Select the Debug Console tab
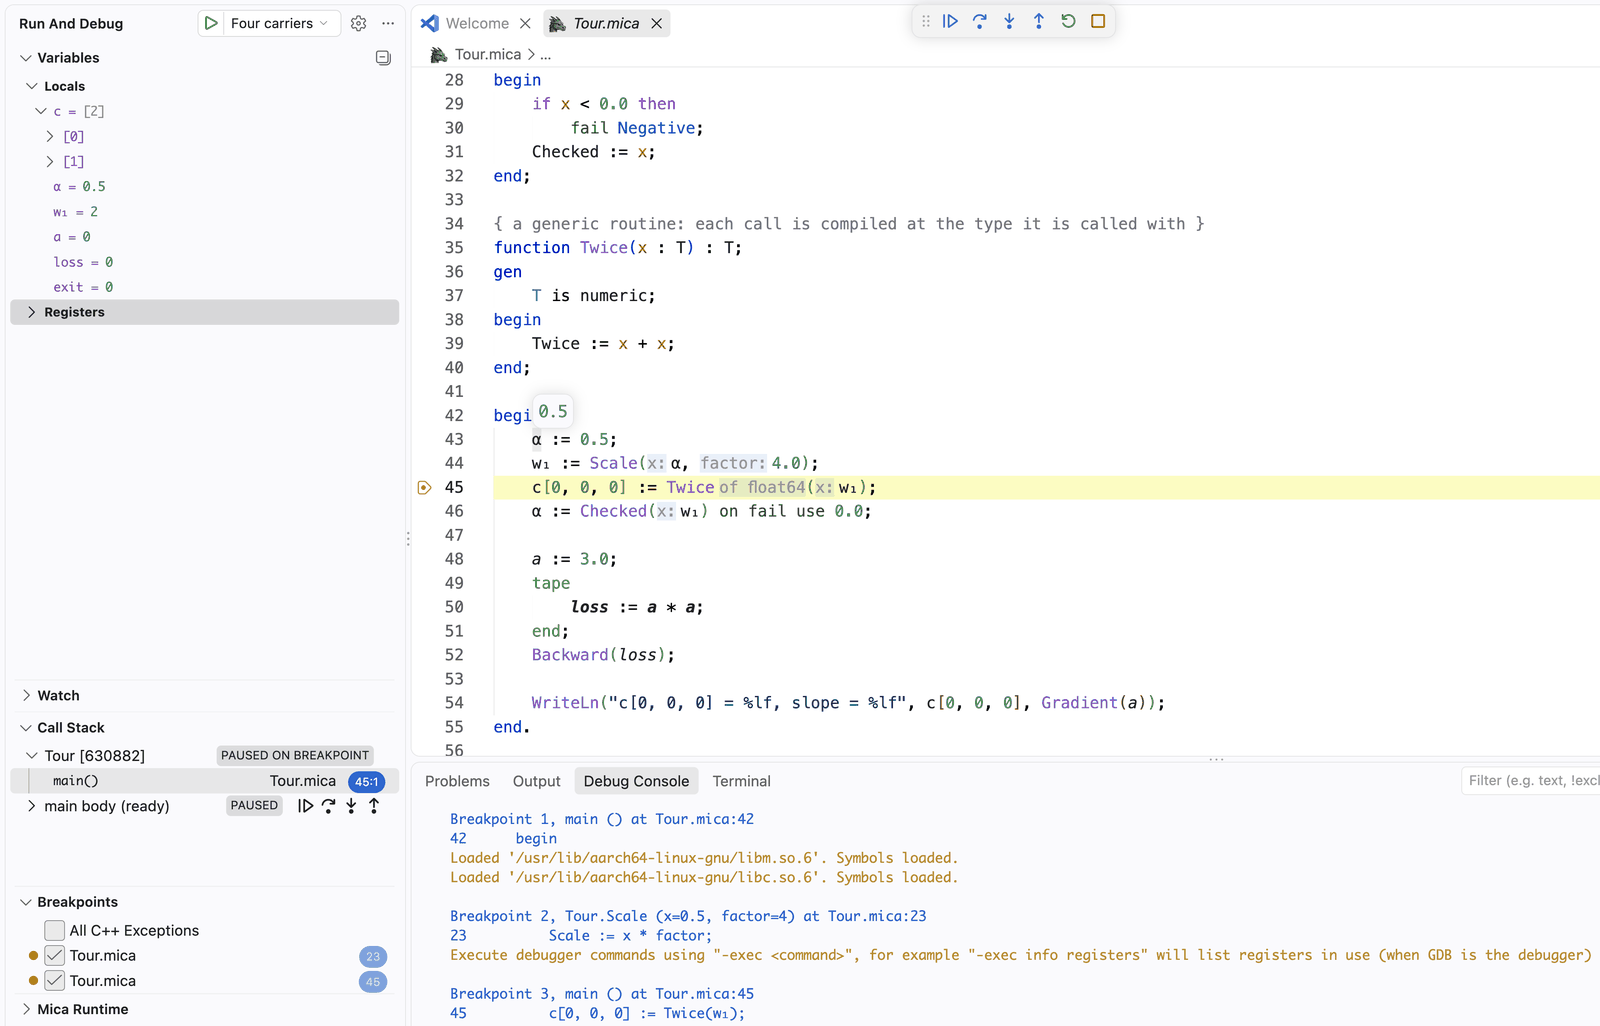Screen dimensions: 1600x1026 pos(636,781)
